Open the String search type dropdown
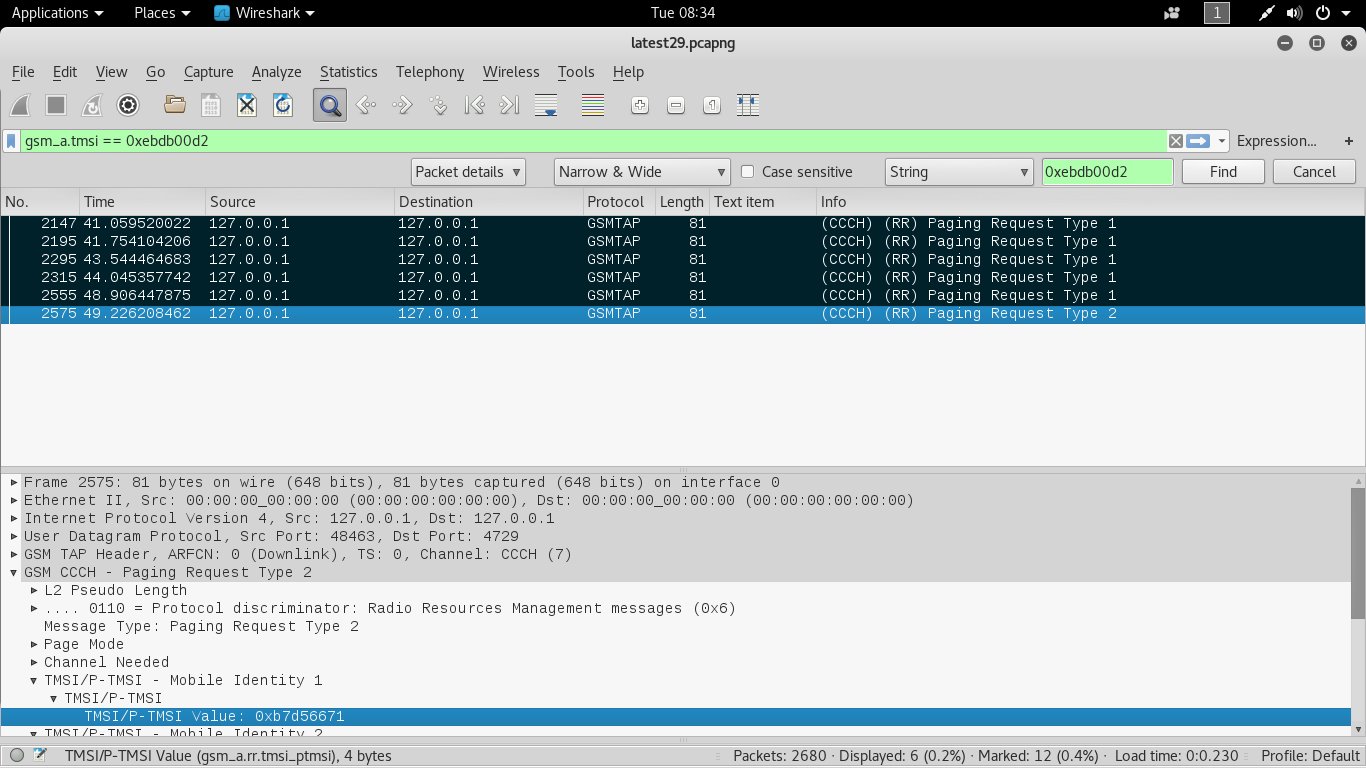This screenshot has height=768, width=1366. coord(959,172)
